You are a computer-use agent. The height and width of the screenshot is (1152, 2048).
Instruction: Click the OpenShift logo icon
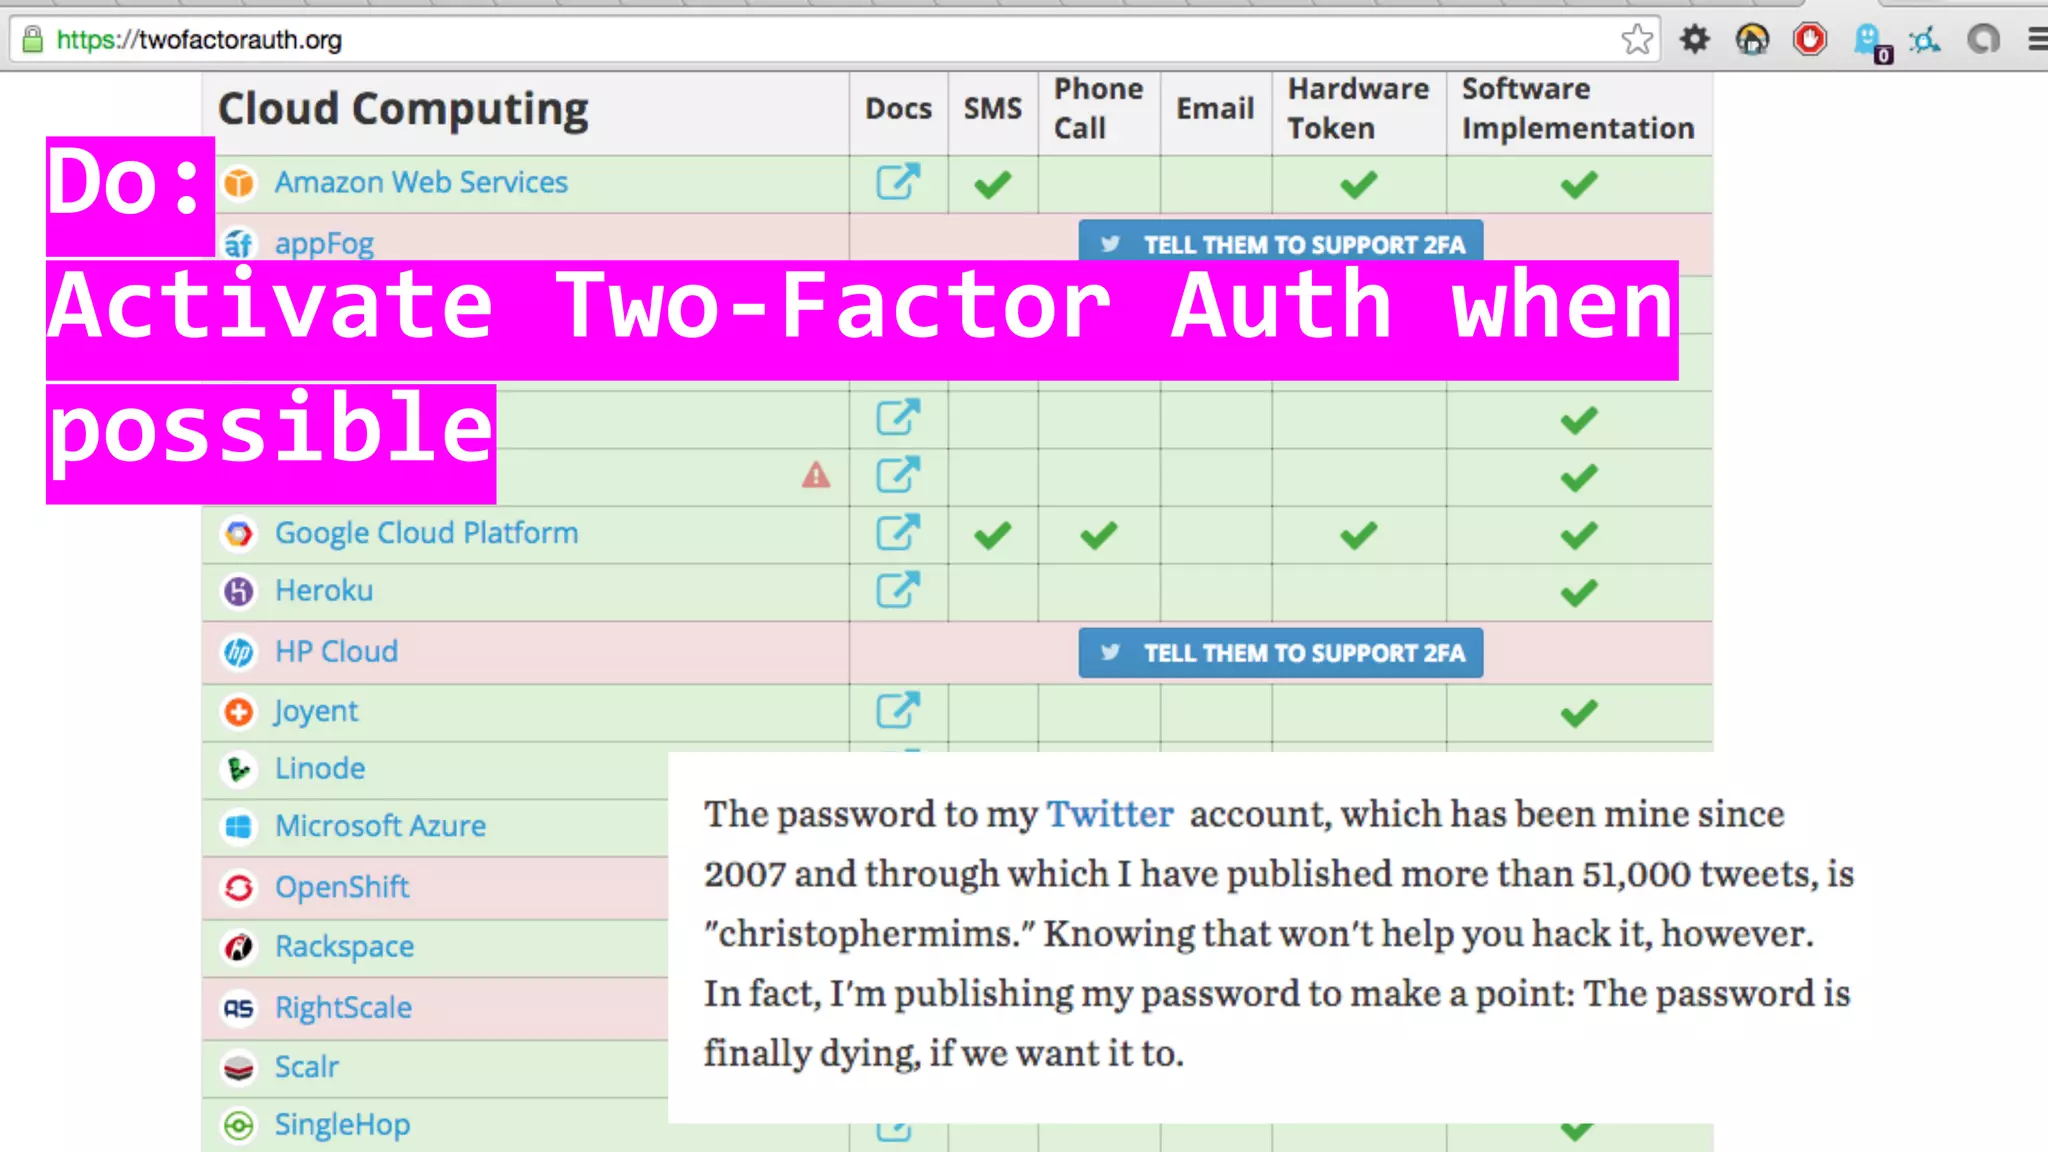239,888
